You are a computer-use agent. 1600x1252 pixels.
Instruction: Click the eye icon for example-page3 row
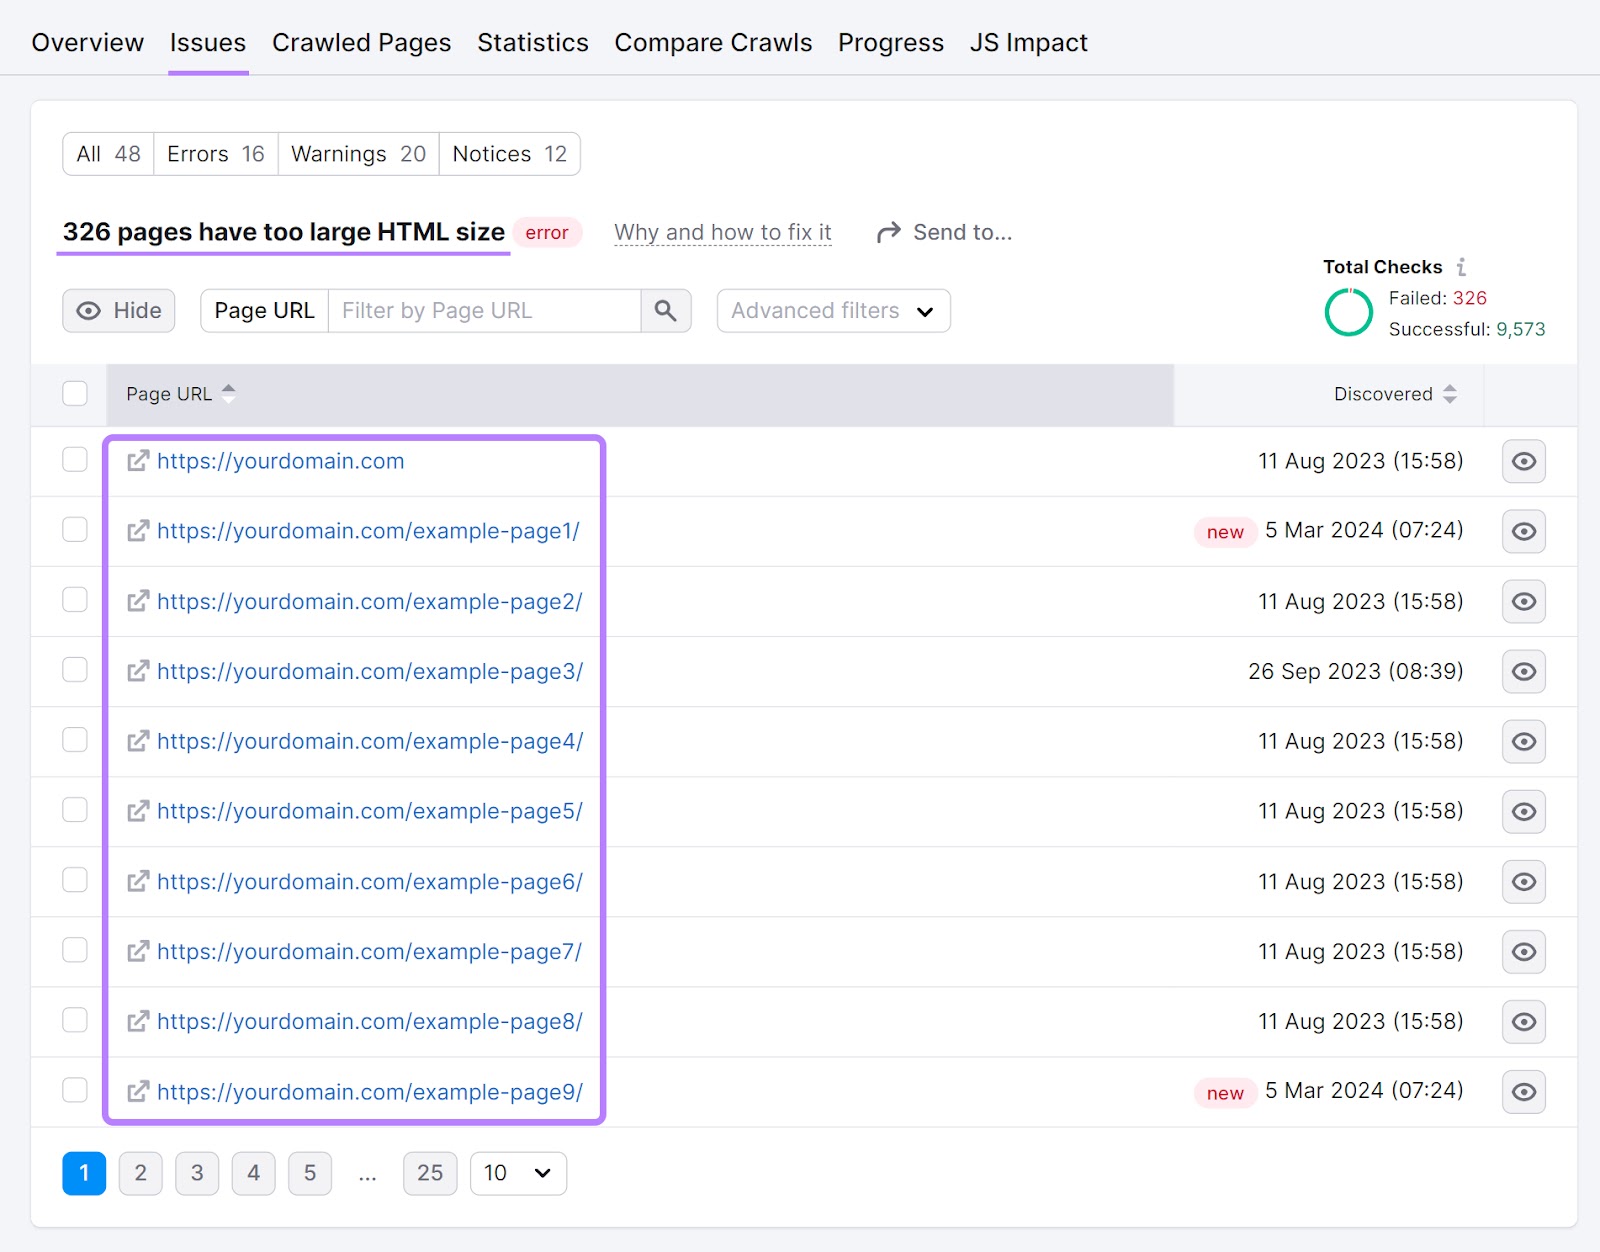pos(1523,671)
